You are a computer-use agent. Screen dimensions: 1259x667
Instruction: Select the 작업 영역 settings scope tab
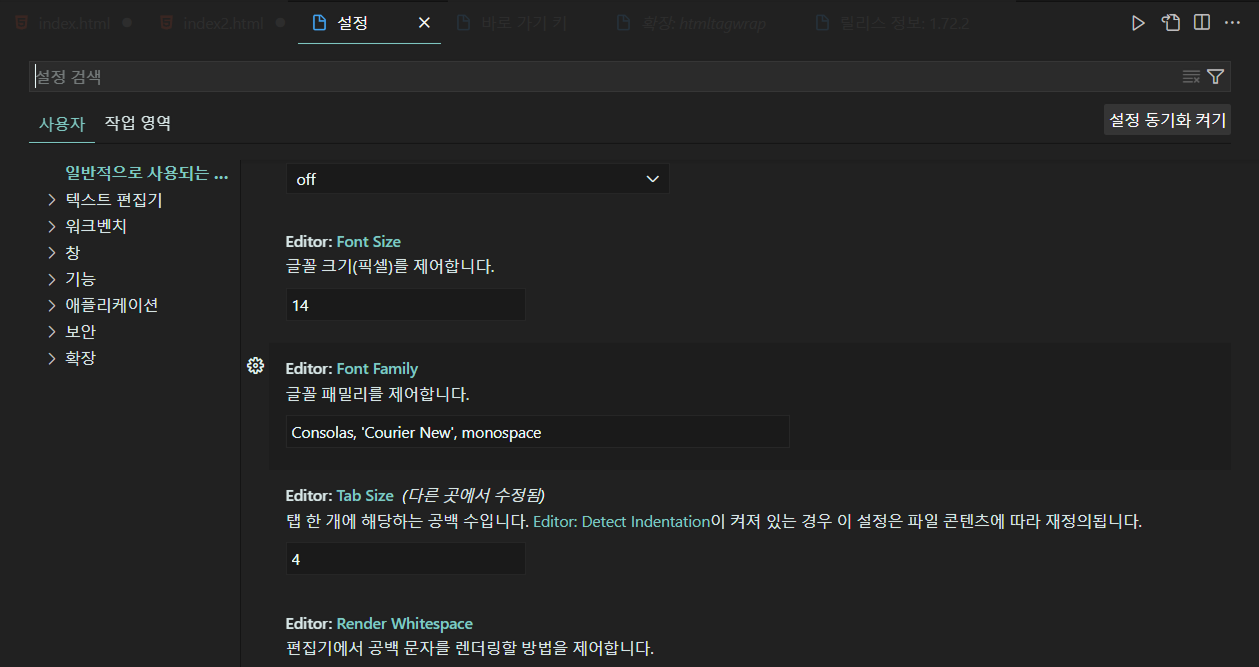tap(138, 124)
